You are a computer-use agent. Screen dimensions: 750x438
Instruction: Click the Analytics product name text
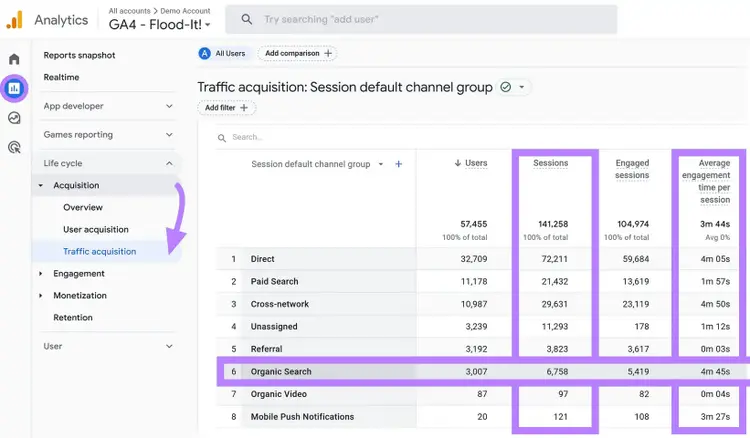[x=61, y=20]
